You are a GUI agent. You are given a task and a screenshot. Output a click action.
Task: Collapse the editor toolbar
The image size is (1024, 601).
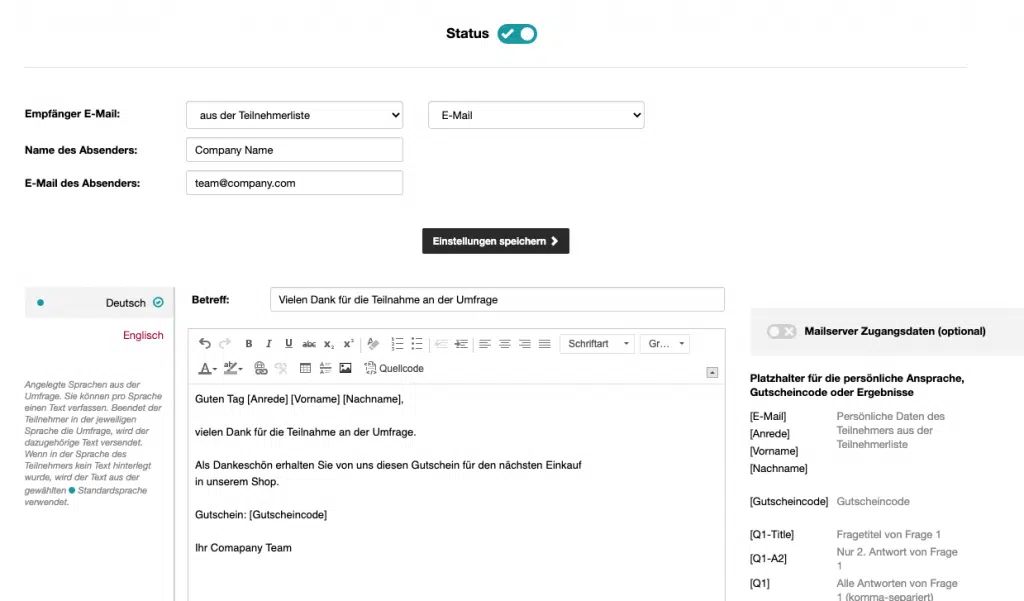click(712, 372)
